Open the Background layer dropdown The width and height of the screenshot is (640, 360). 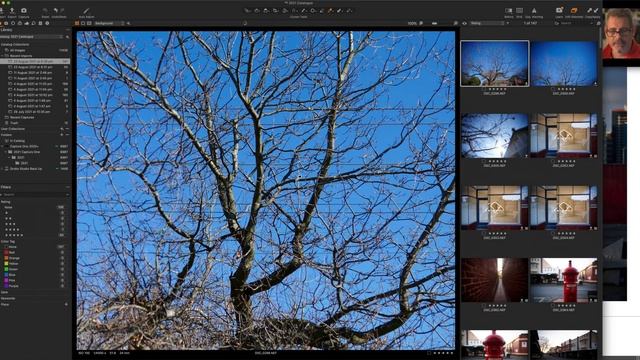[x=109, y=23]
